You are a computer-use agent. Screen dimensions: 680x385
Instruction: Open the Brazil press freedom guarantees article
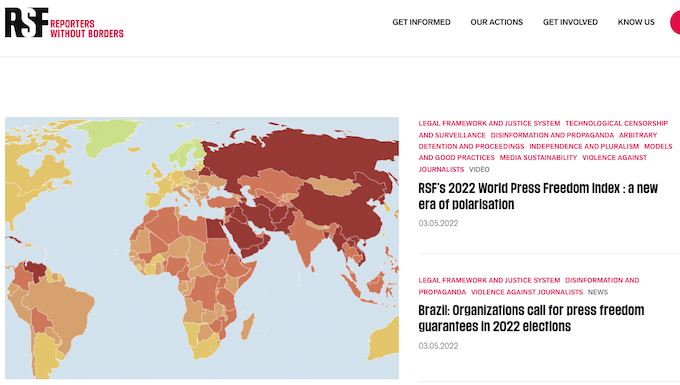[x=531, y=318]
